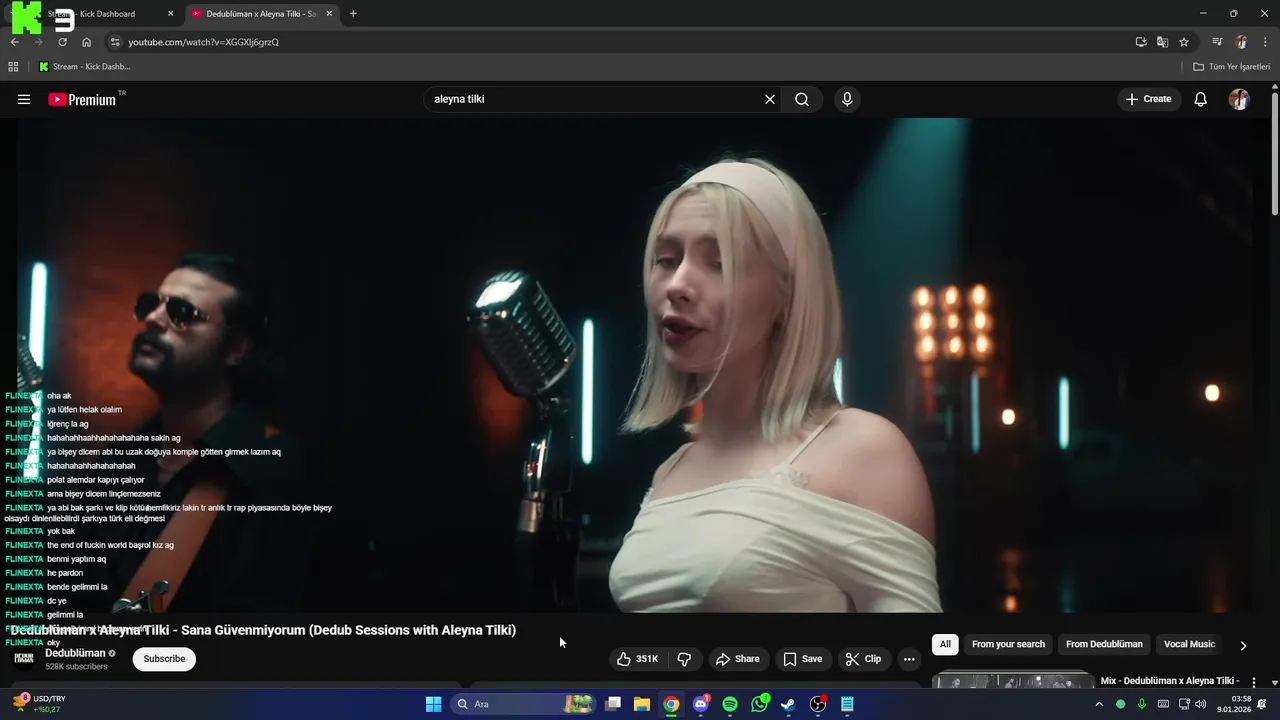Select From Dedublüman chip

[1104, 644]
